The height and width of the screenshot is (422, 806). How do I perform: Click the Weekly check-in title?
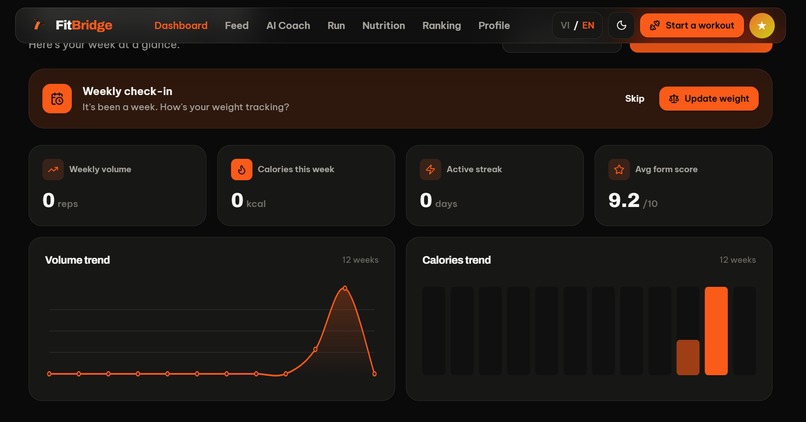(x=127, y=91)
